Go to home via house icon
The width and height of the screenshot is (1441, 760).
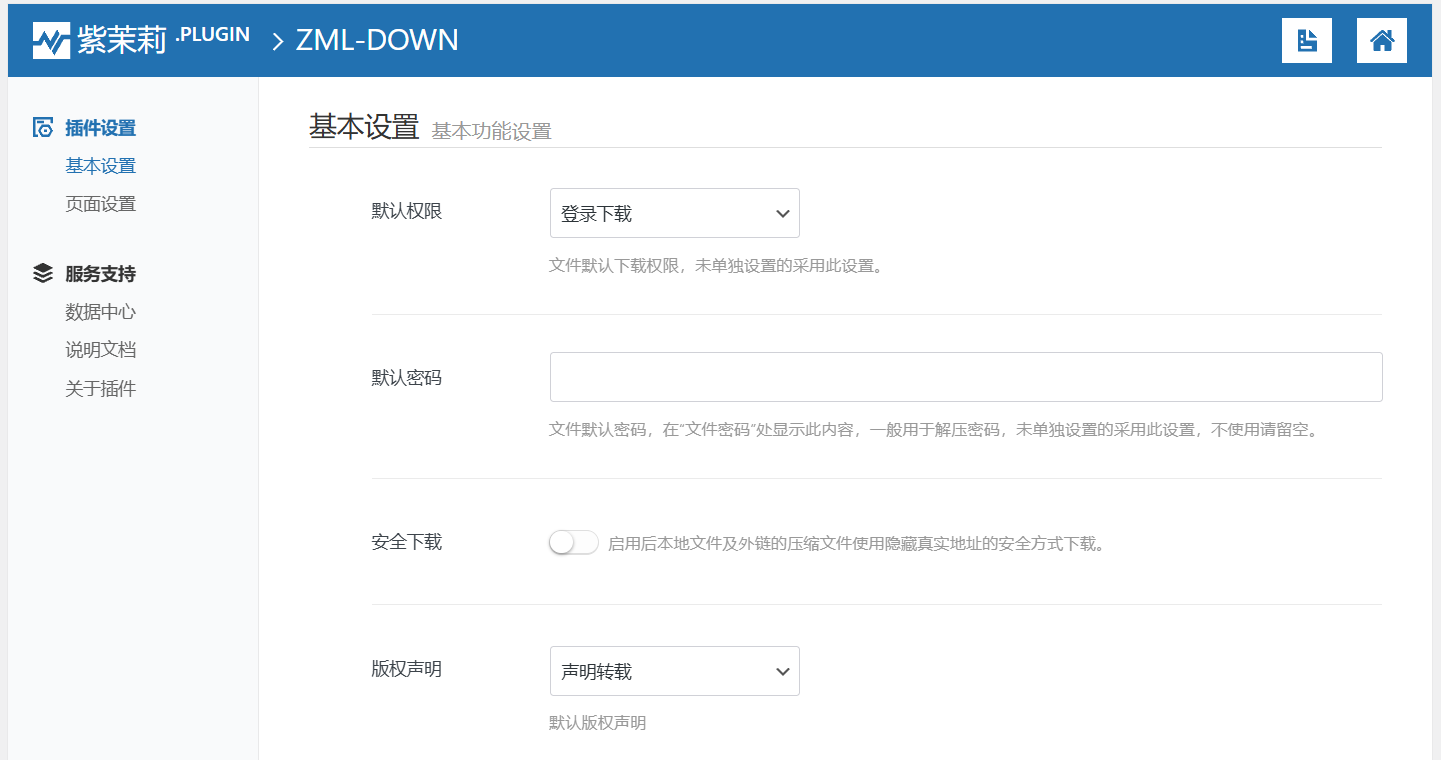[1382, 40]
